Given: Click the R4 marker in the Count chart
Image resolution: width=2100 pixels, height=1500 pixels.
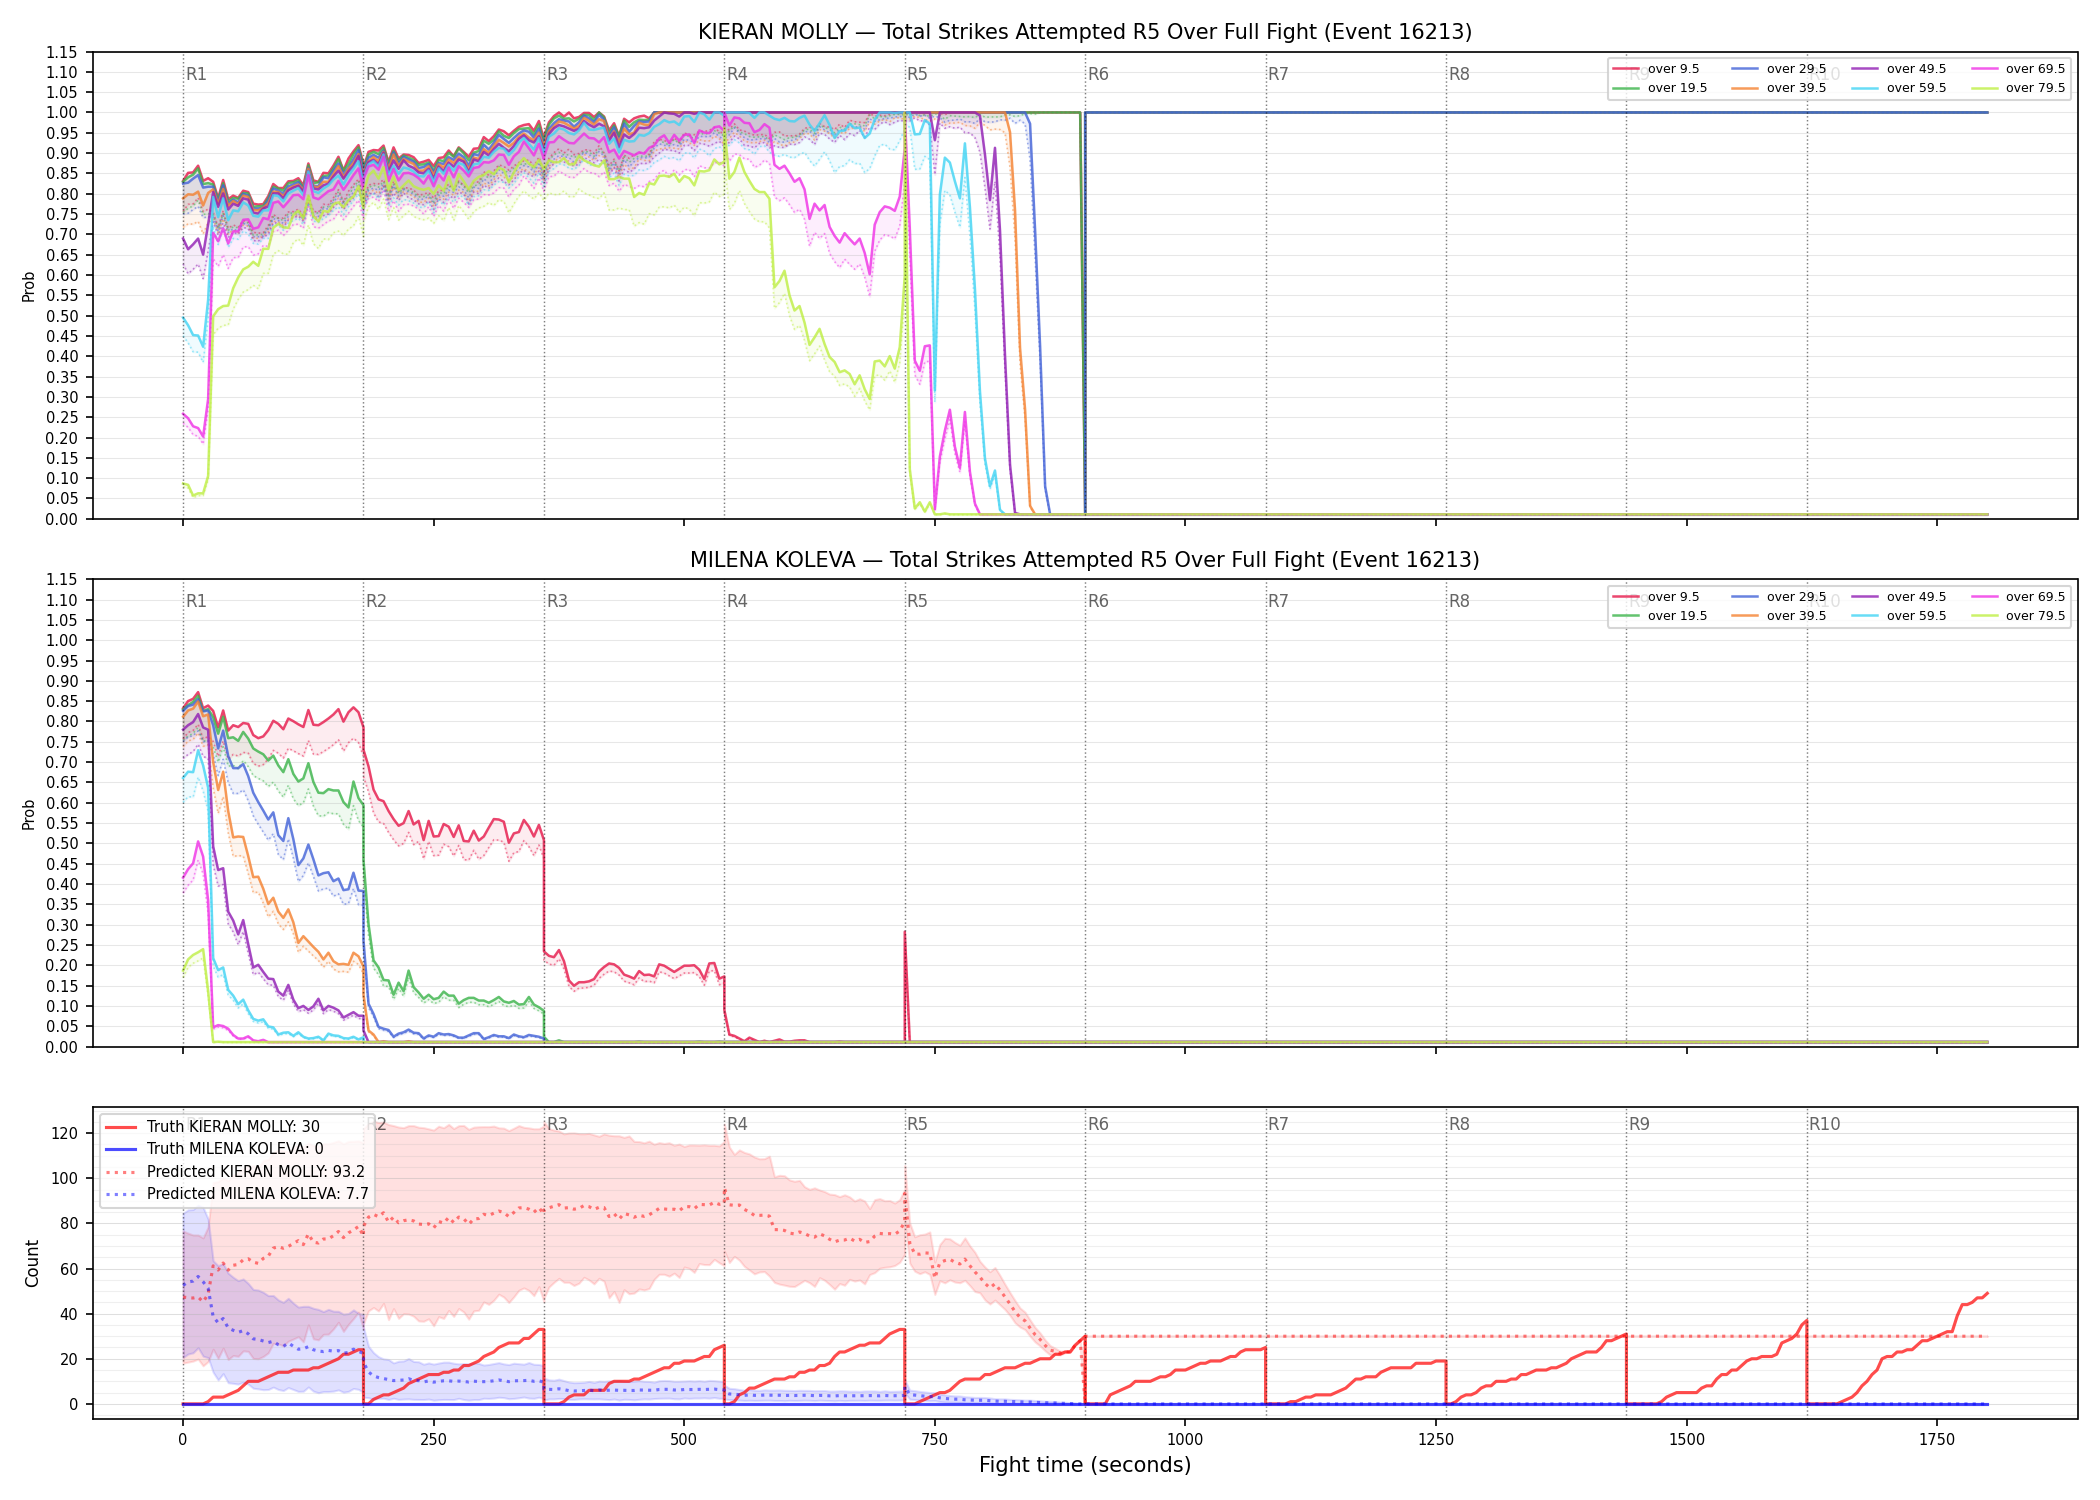Looking at the screenshot, I should click(737, 1124).
